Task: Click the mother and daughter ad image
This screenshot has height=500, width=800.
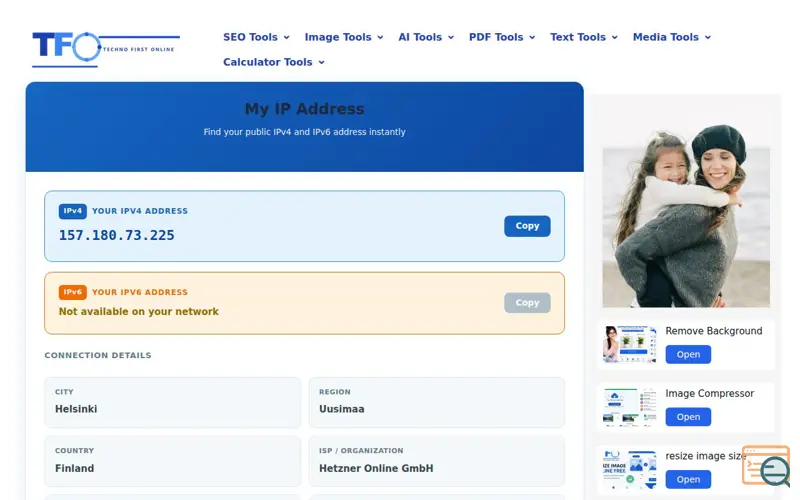Action: coord(686,216)
